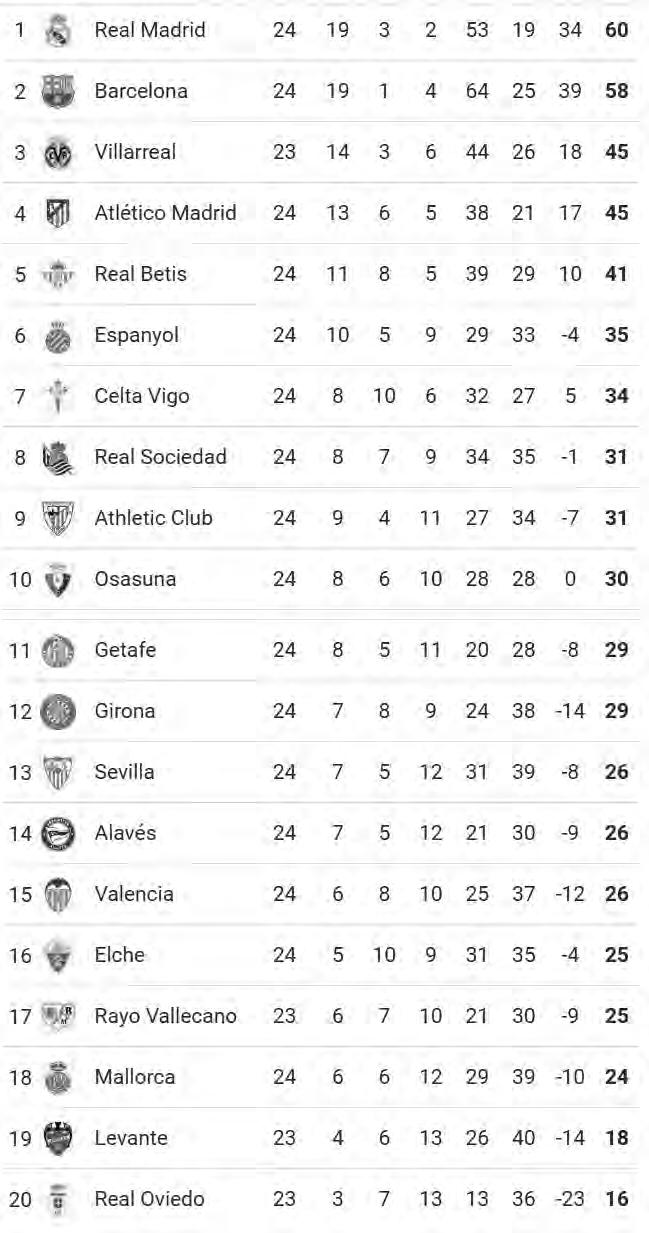
Task: Click the Atlético Madrid club crest
Action: click(x=57, y=213)
